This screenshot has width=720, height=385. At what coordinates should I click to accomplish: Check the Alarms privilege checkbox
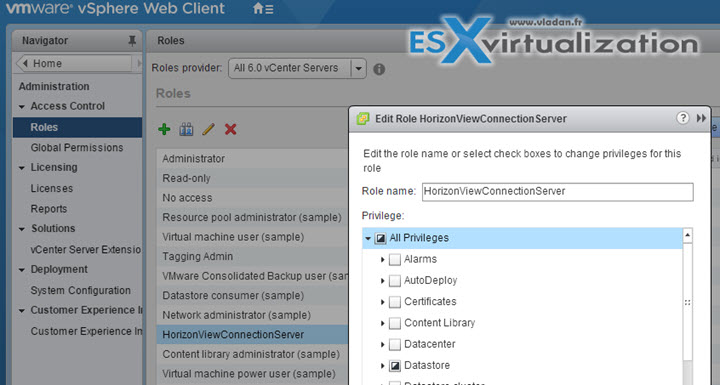click(x=395, y=260)
